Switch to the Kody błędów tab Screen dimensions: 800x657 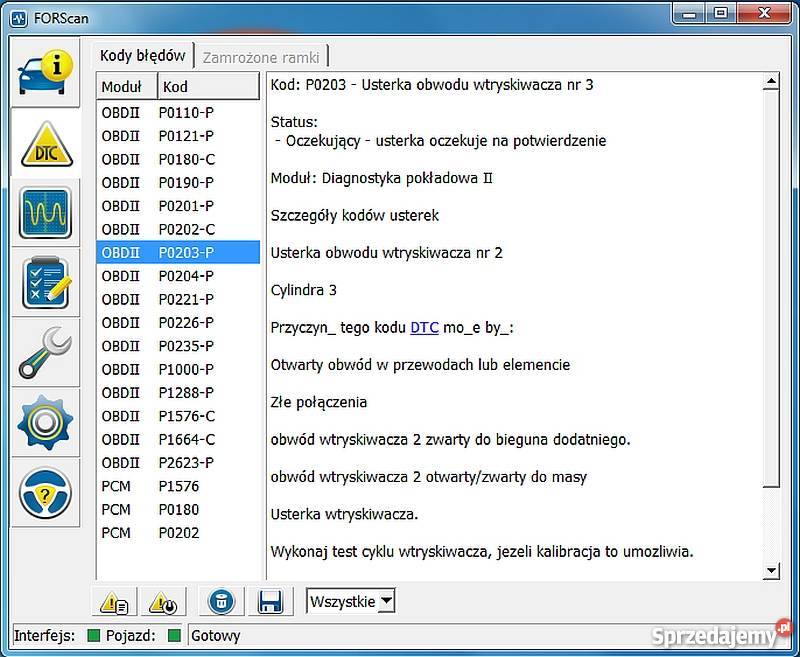point(142,56)
